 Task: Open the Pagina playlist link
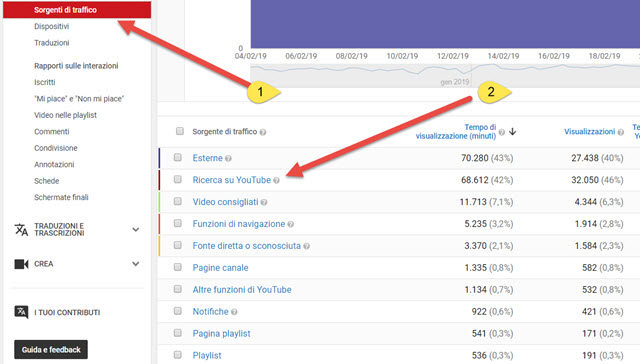coord(221,333)
